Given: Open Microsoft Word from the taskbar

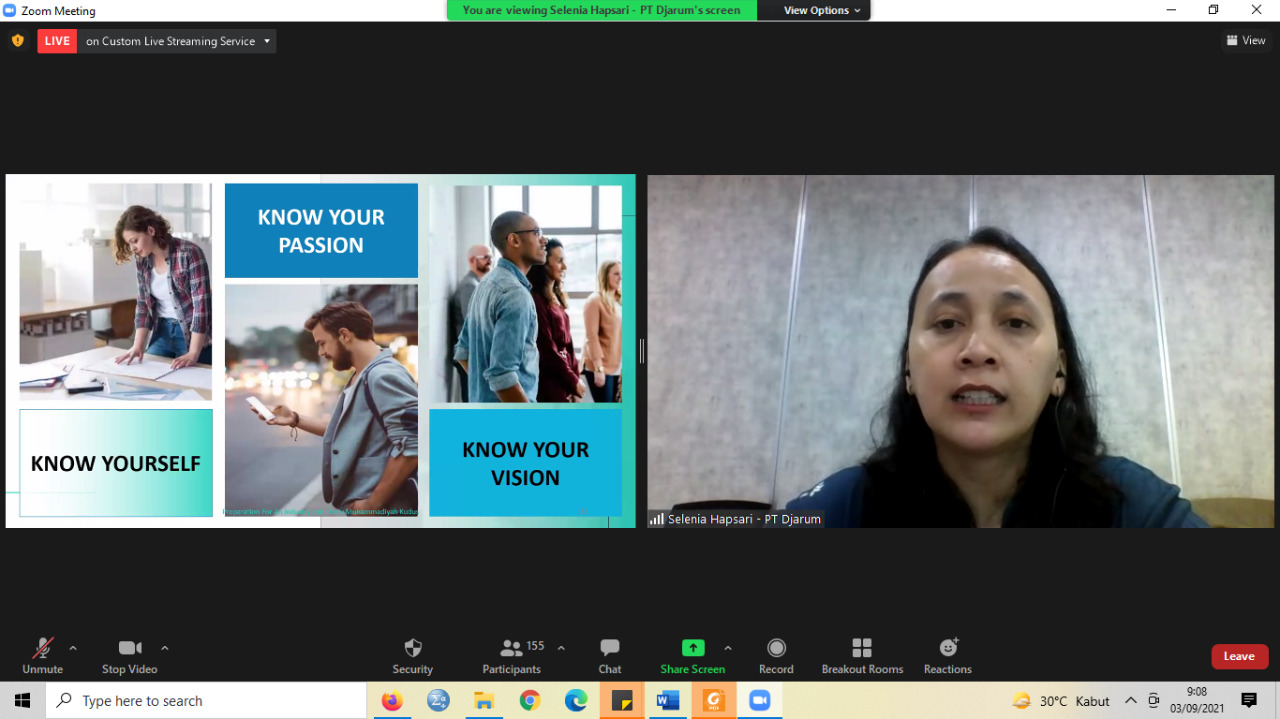Looking at the screenshot, I should pyautogui.click(x=667, y=701).
